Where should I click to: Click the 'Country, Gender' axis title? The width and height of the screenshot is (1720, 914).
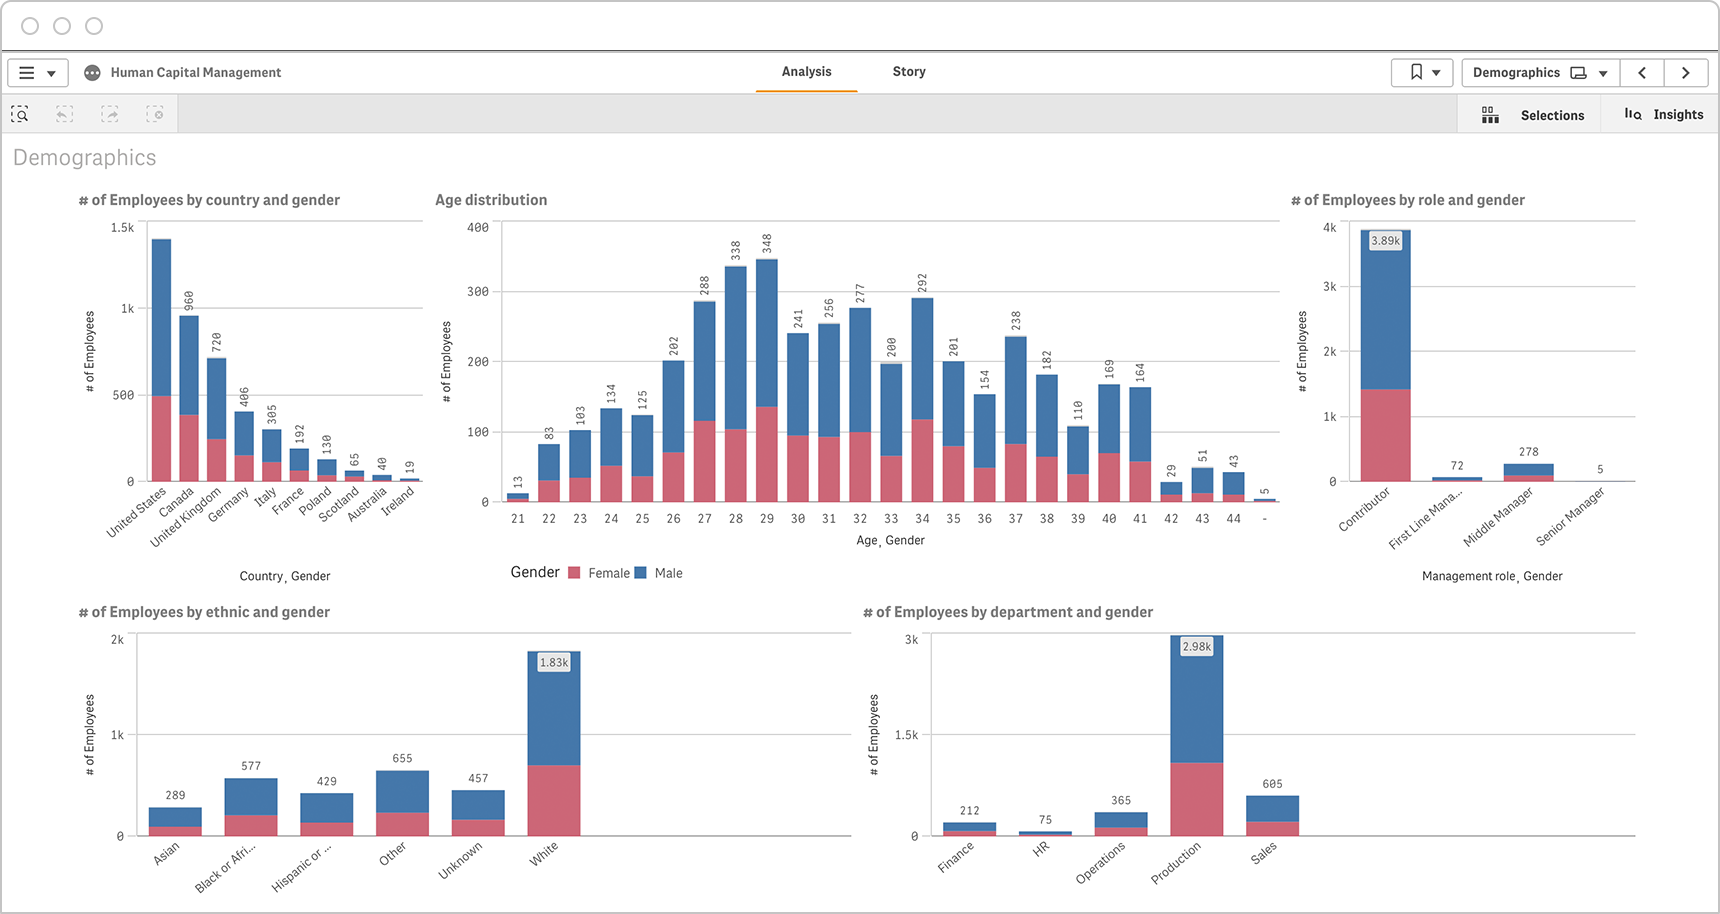coord(285,576)
